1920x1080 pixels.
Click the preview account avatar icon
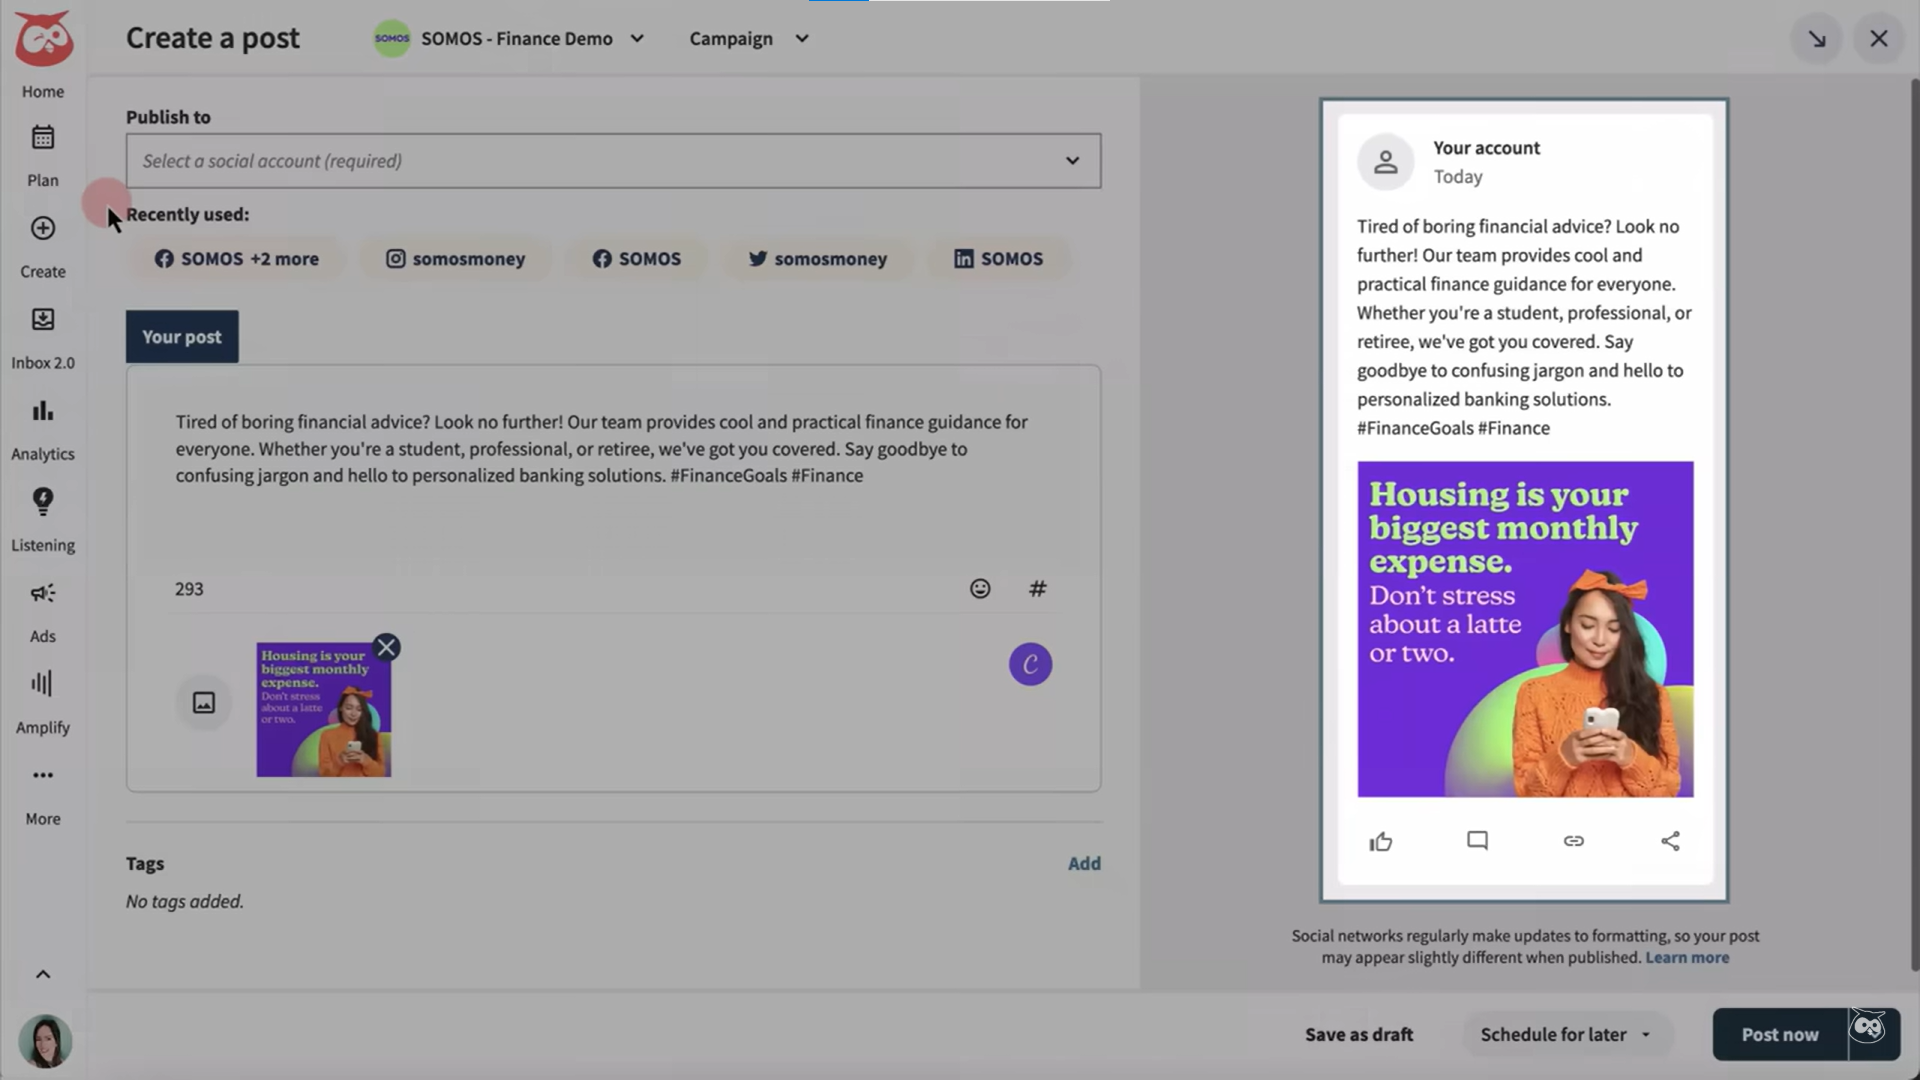tap(1385, 162)
